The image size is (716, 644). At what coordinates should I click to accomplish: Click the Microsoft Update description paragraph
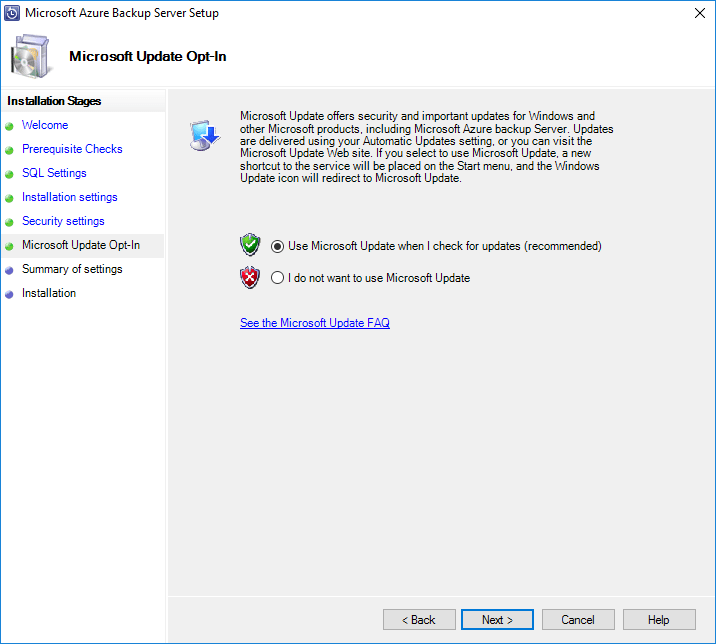coord(426,147)
